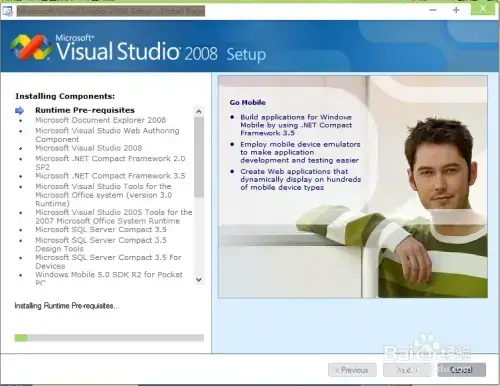This screenshot has width=500, height=386.
Task: Click the Employ mobile device emulators bullet
Action: [300, 152]
